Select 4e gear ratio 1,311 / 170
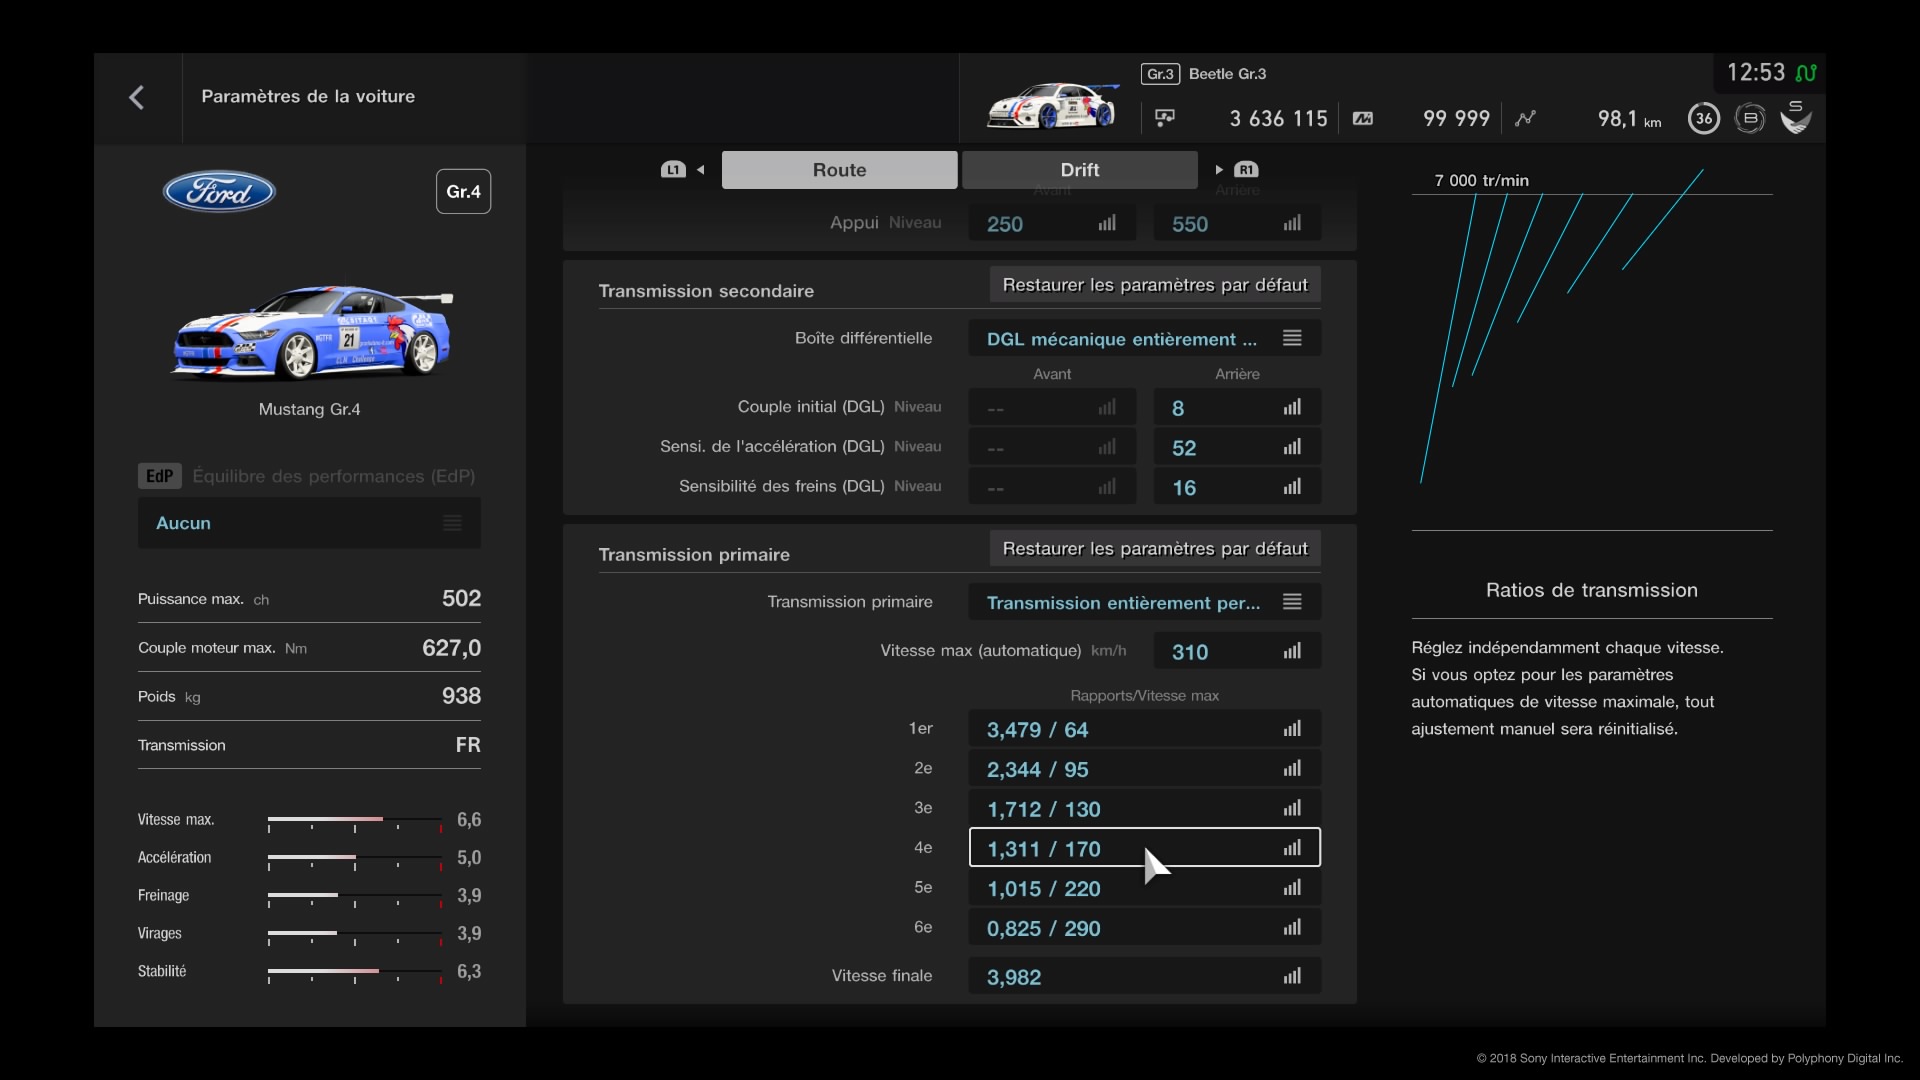 (x=1145, y=848)
